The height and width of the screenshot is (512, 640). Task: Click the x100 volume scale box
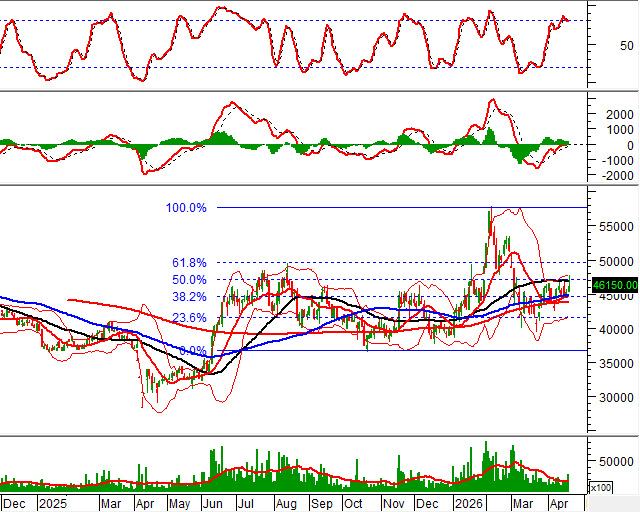point(601,487)
